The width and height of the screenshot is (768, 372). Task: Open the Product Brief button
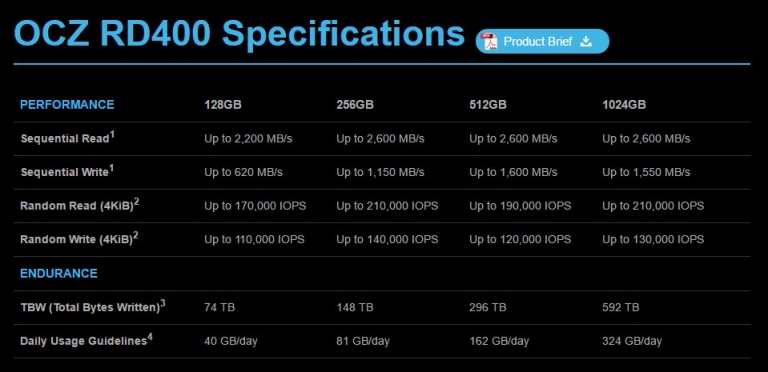542,42
